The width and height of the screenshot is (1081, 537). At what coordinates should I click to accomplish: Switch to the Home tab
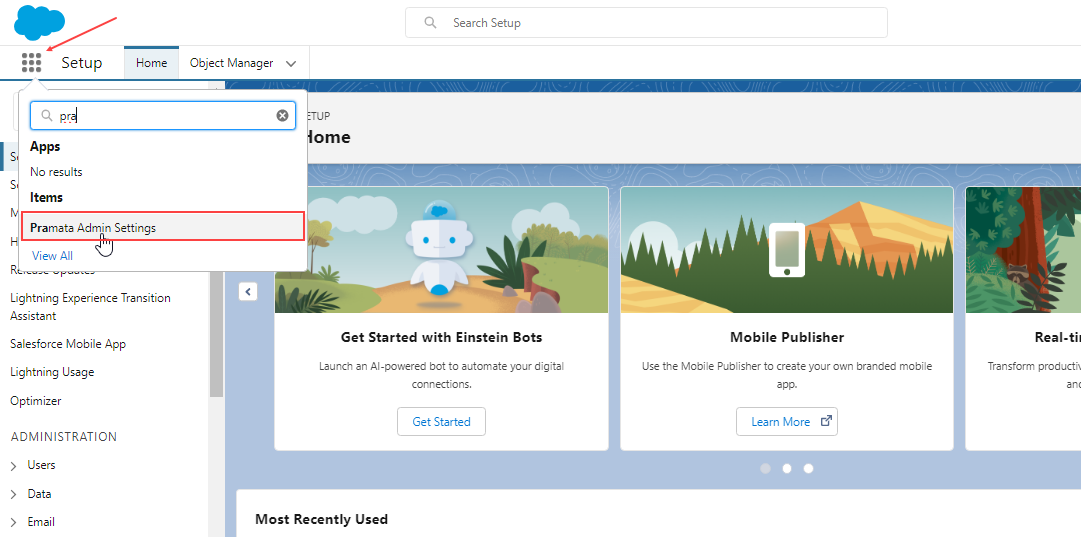click(152, 63)
